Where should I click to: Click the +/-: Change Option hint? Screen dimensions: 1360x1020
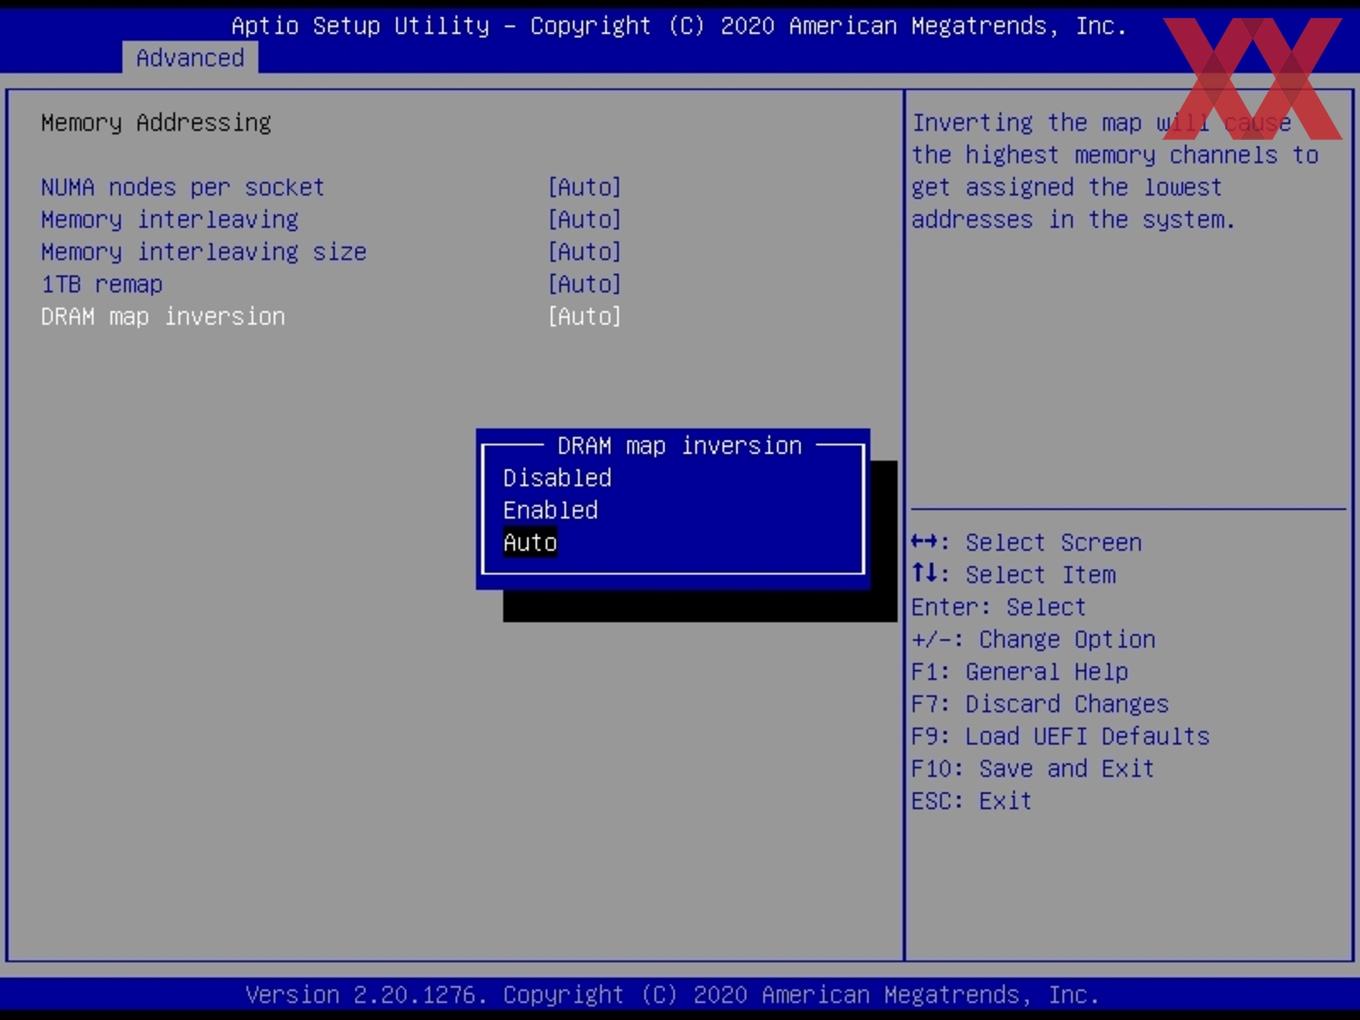(x=1033, y=639)
